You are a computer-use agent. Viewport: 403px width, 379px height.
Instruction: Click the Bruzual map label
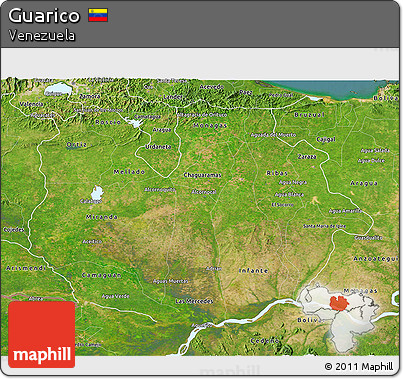point(309,114)
